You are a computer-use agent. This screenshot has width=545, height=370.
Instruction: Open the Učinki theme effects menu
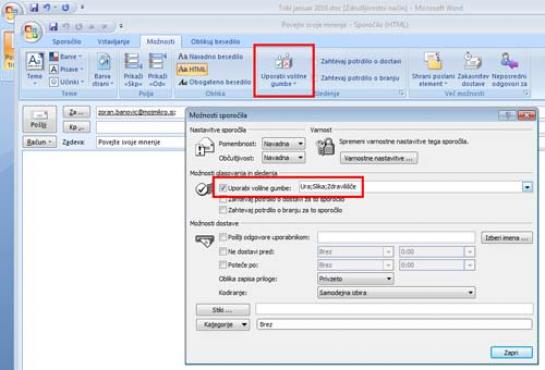click(67, 82)
